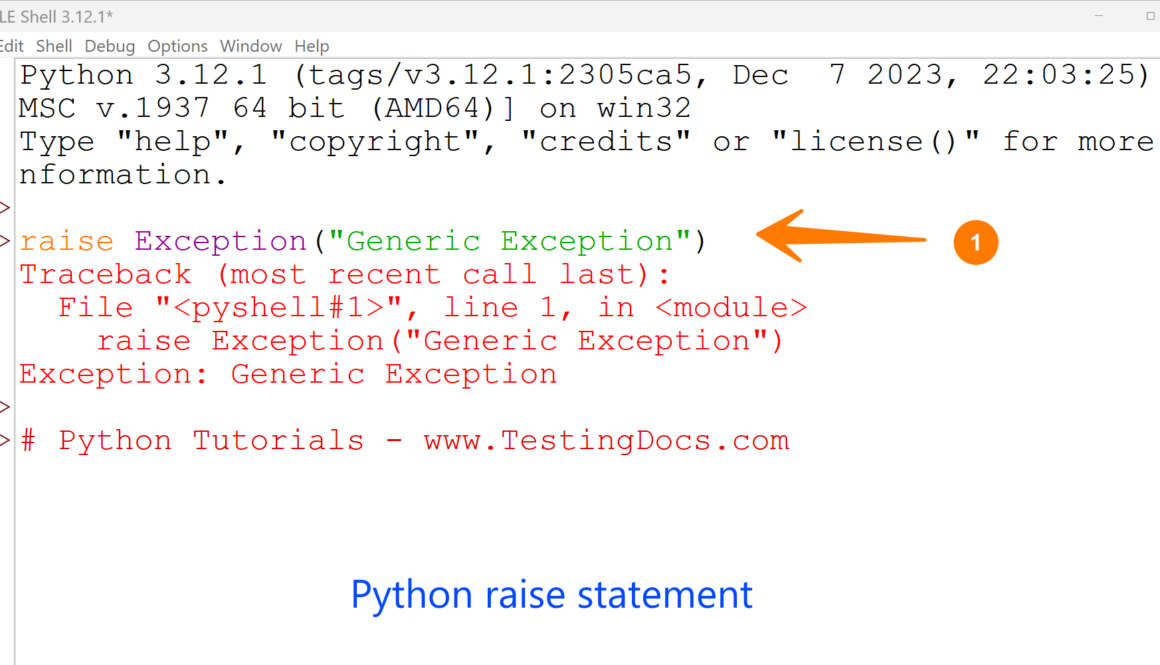Open the Shell menu
Viewport: 1160px width, 665px height.
tap(54, 46)
